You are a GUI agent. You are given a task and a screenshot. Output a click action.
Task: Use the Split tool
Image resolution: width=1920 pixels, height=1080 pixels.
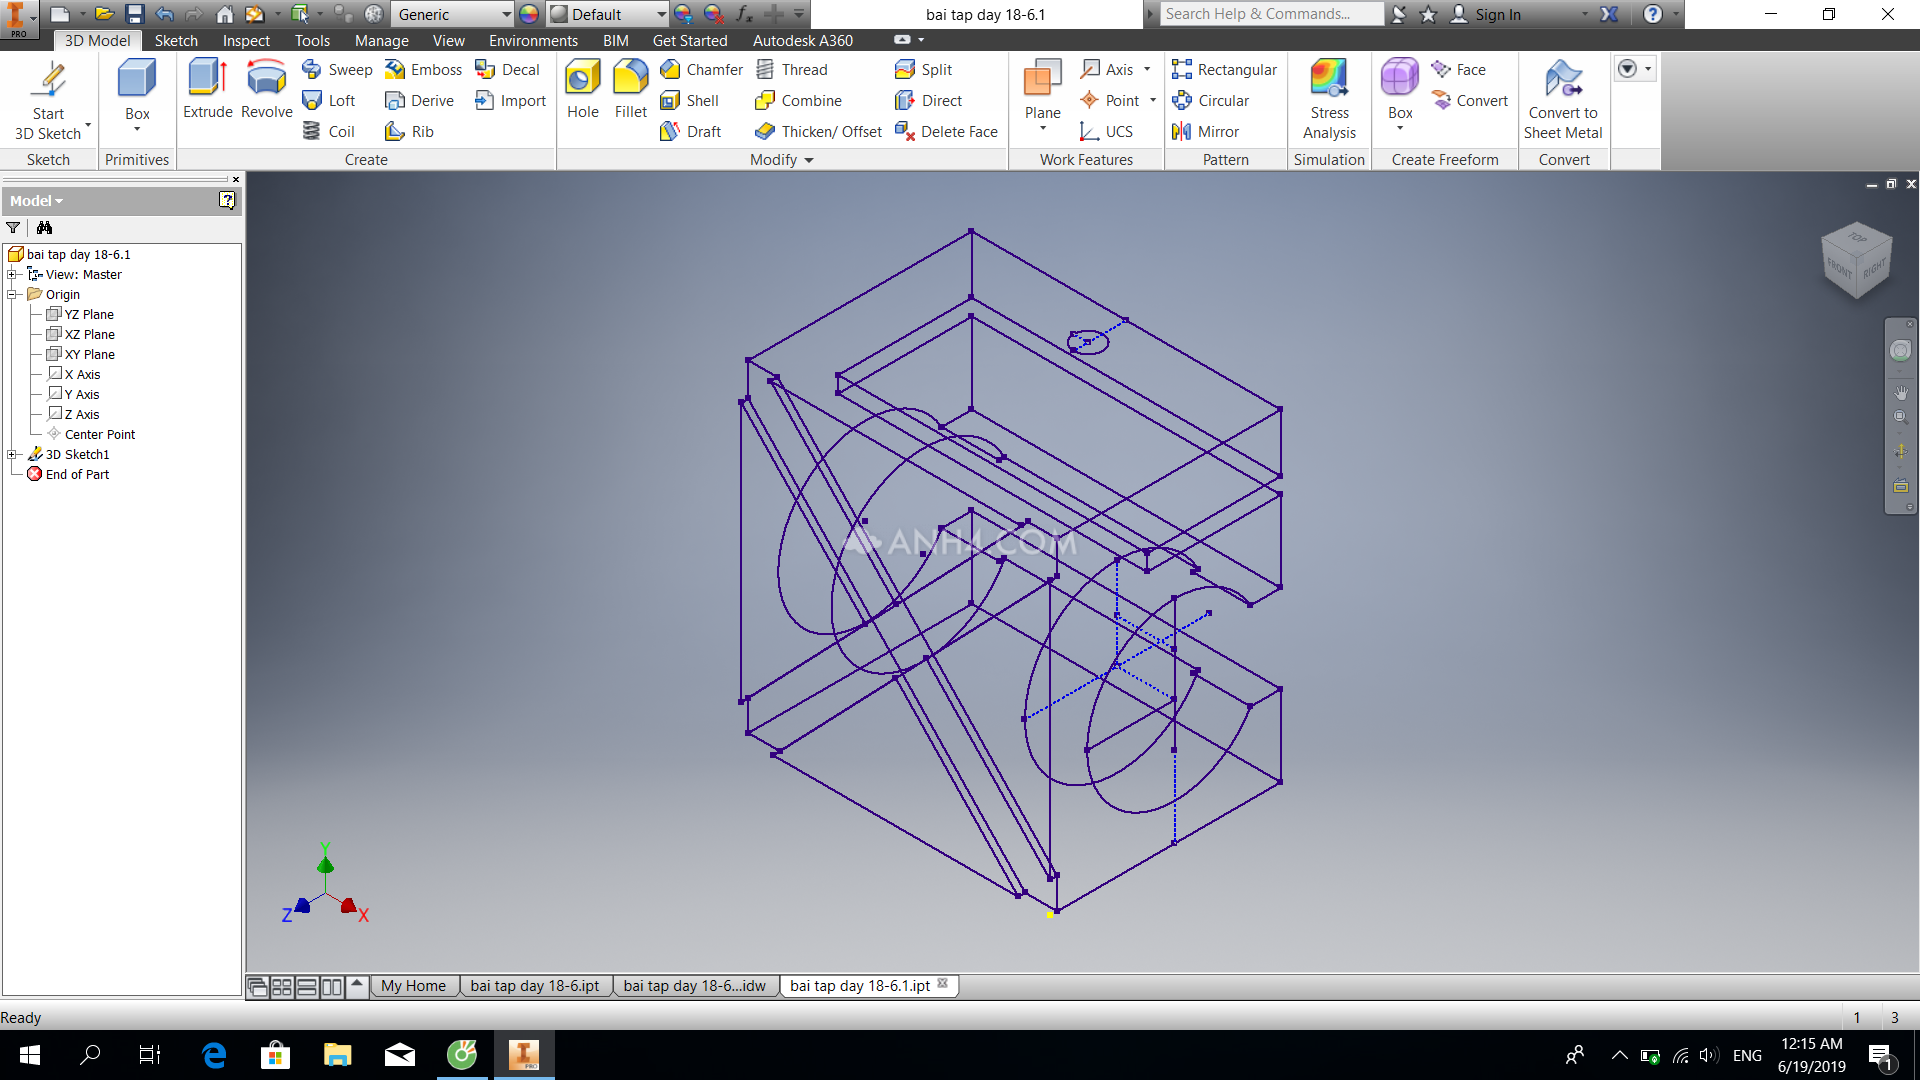click(924, 69)
